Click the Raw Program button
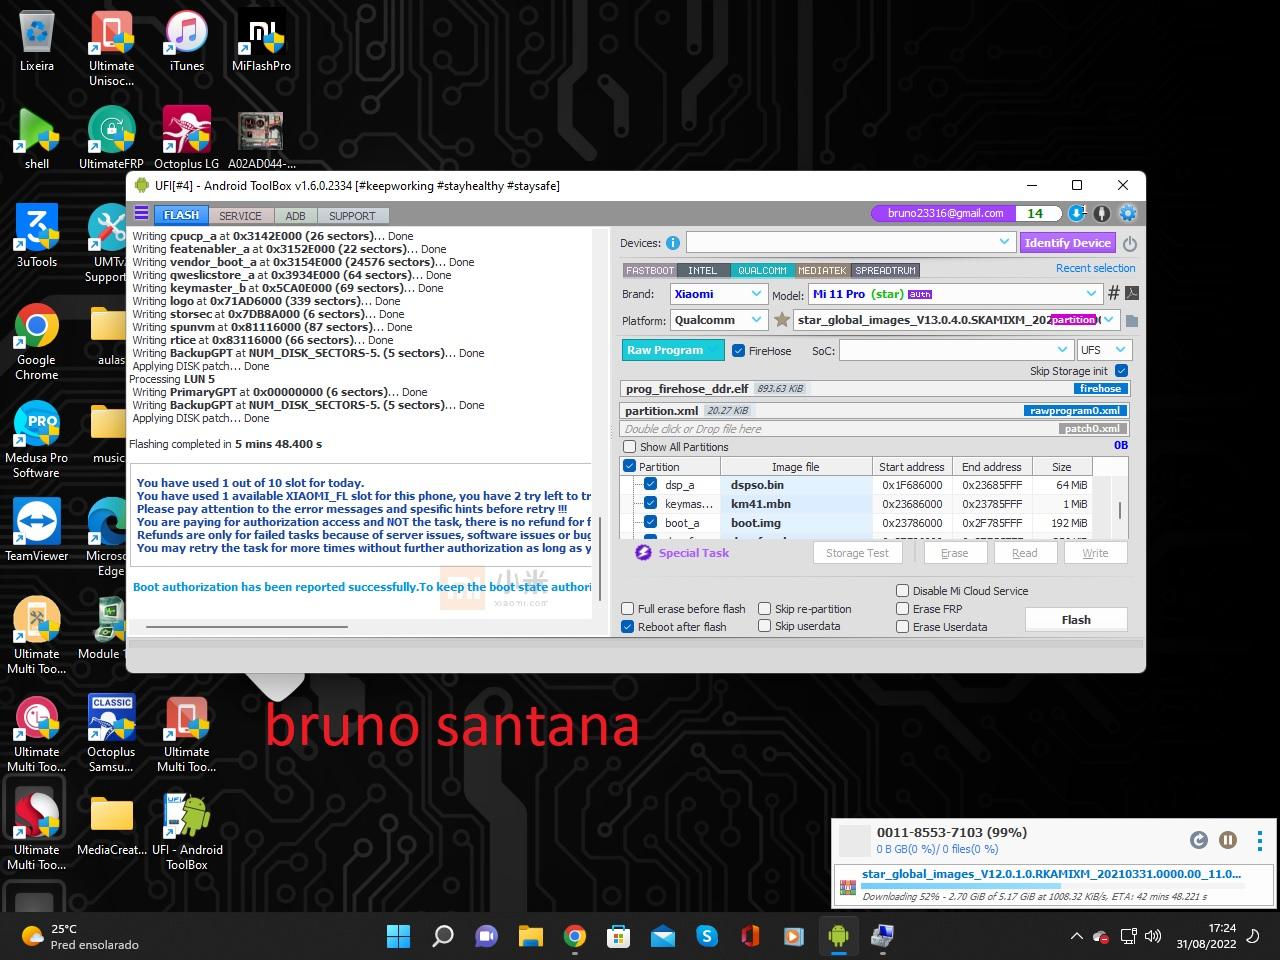The height and width of the screenshot is (960, 1280). 672,350
